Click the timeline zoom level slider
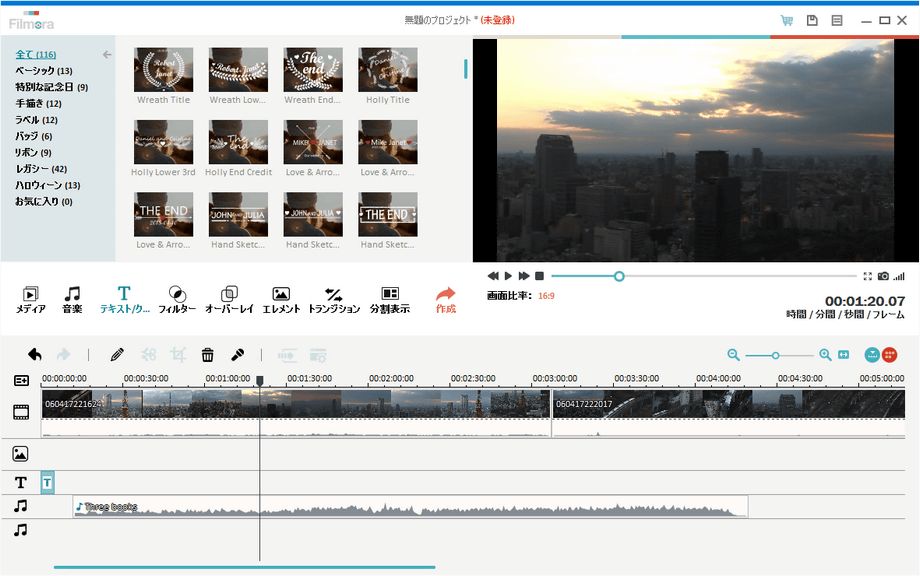 [x=779, y=355]
